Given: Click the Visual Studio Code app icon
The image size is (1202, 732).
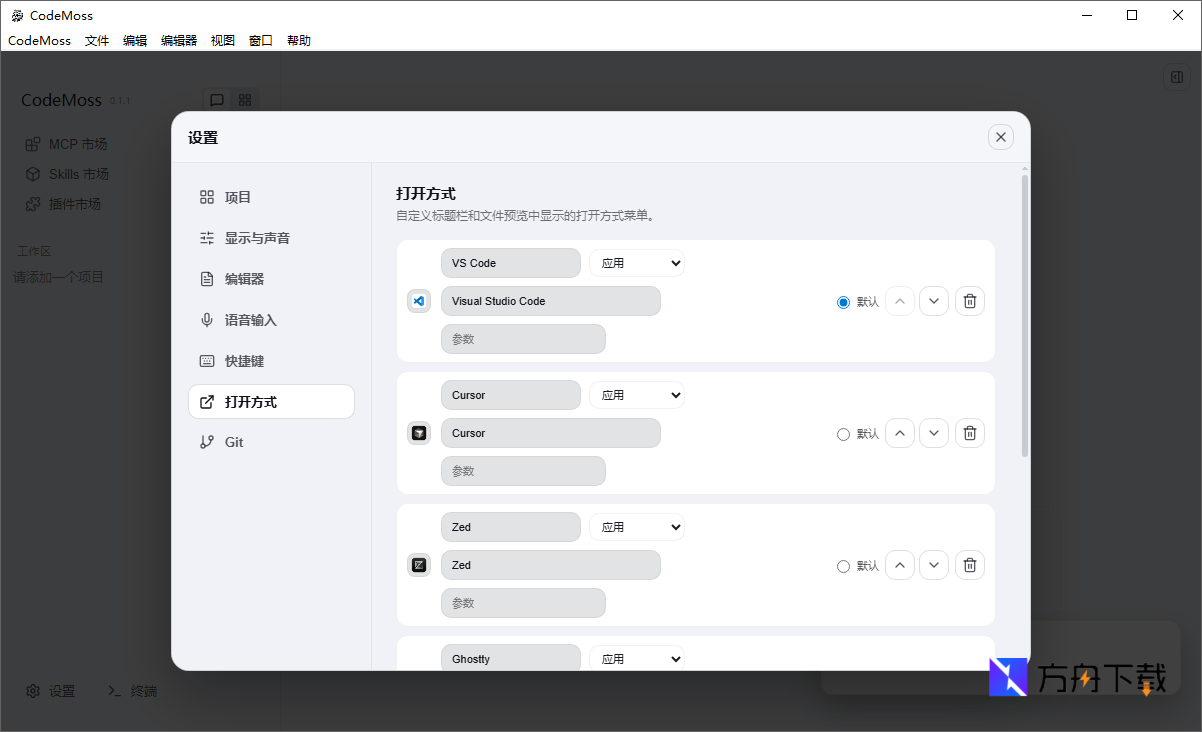Looking at the screenshot, I should click(419, 301).
